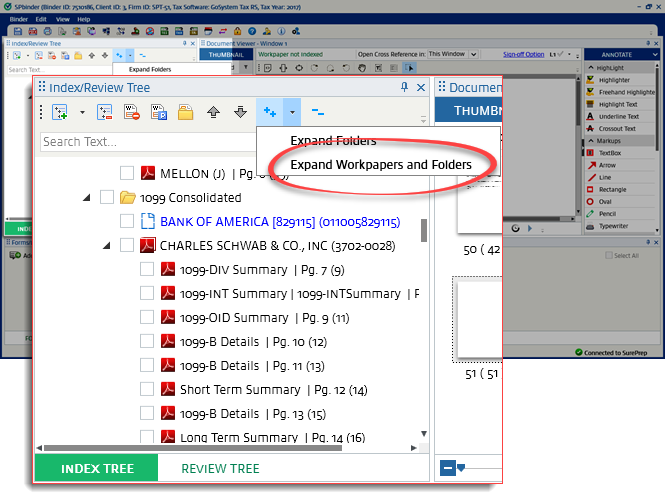Click the Copy workpaper icon in enlarged toolbar
This screenshot has width=665, height=499.
(159, 112)
